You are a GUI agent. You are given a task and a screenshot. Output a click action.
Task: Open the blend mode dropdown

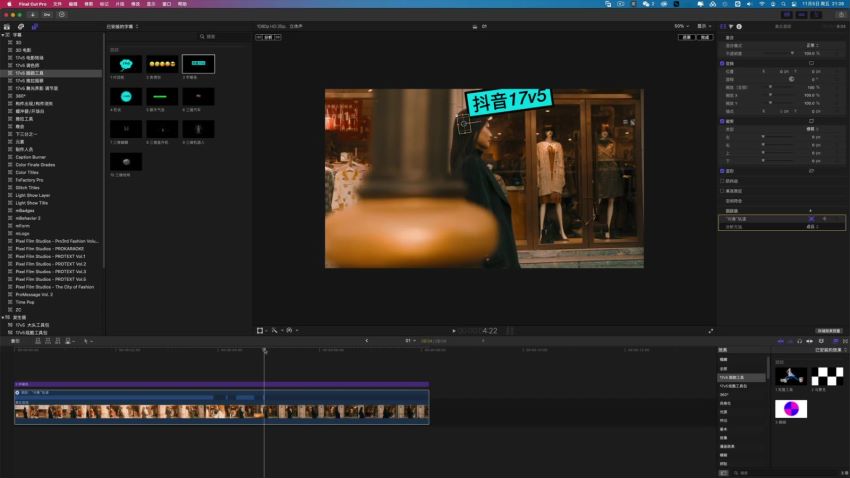click(812, 46)
